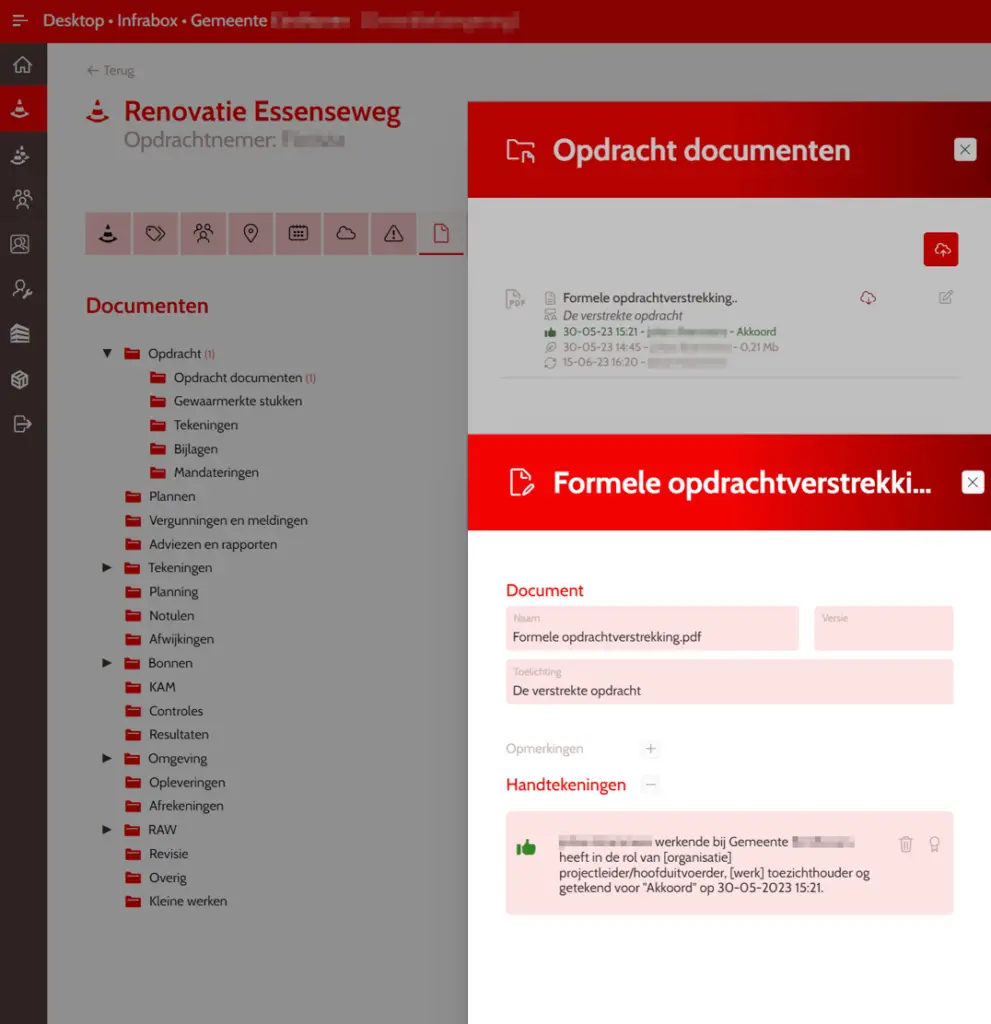Open the Overig folder
The height and width of the screenshot is (1024, 991).
pos(155,878)
